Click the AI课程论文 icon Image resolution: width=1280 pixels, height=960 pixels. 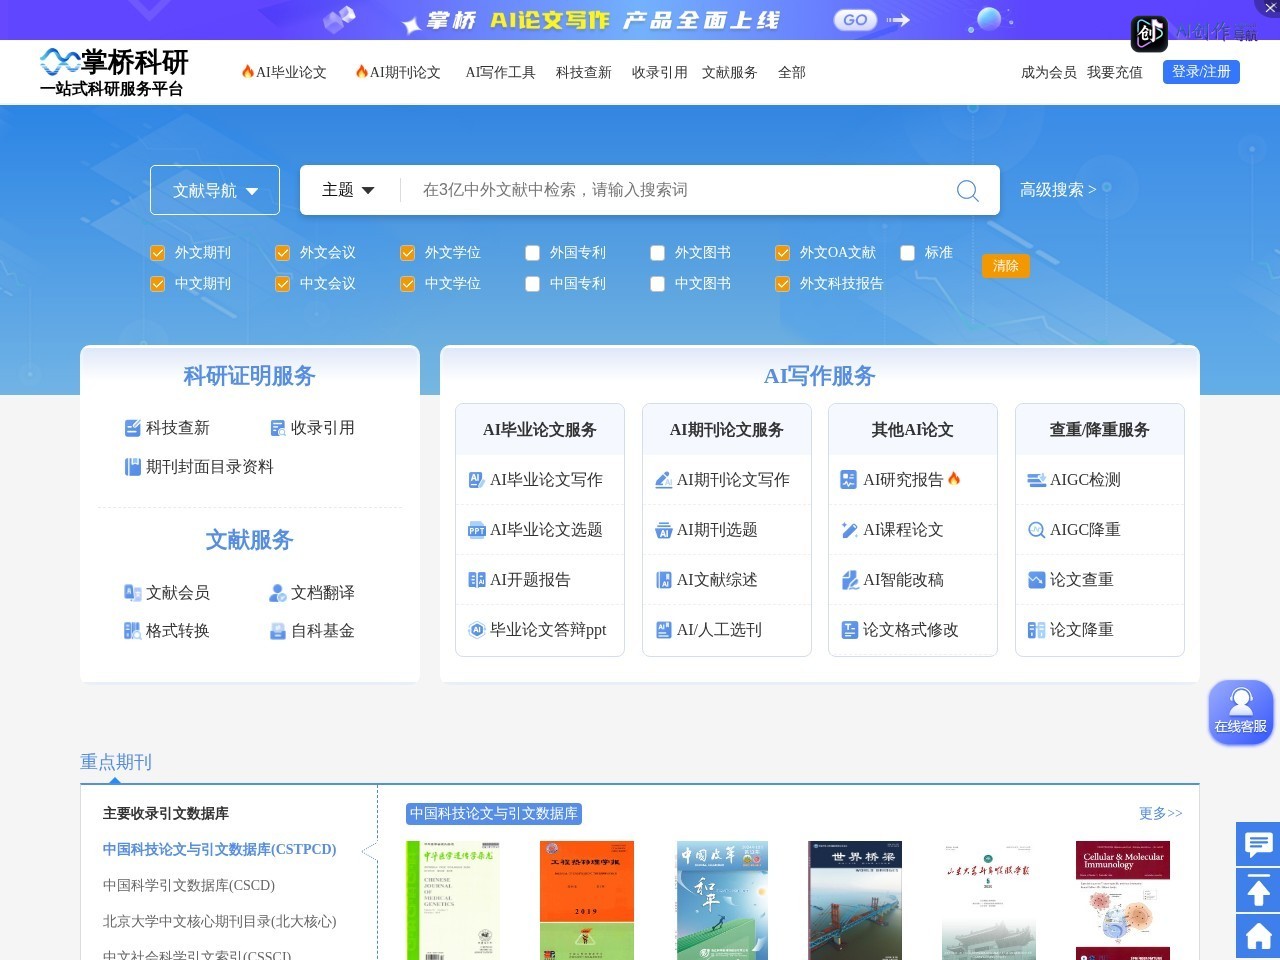click(x=849, y=530)
